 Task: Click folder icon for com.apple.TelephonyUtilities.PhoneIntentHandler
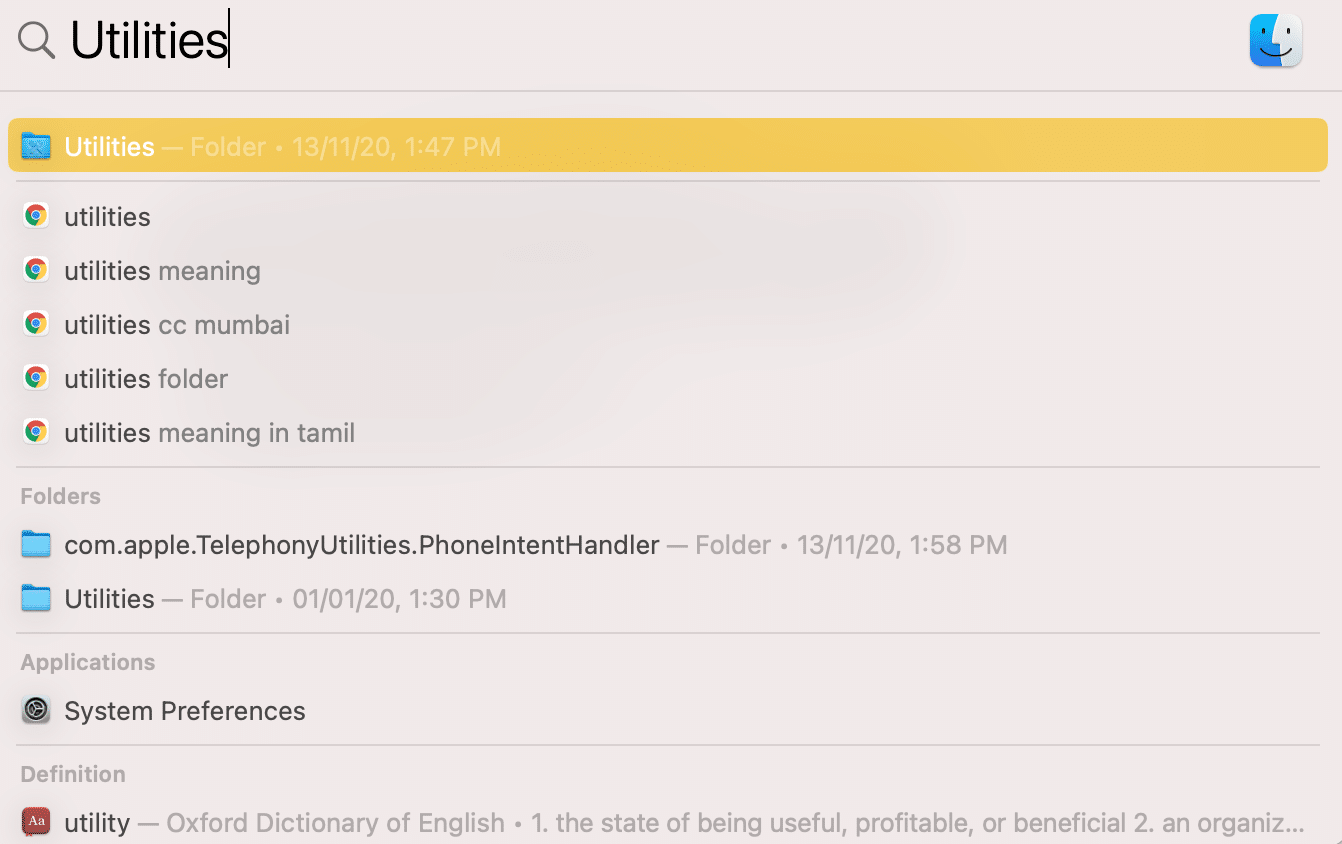(x=36, y=545)
